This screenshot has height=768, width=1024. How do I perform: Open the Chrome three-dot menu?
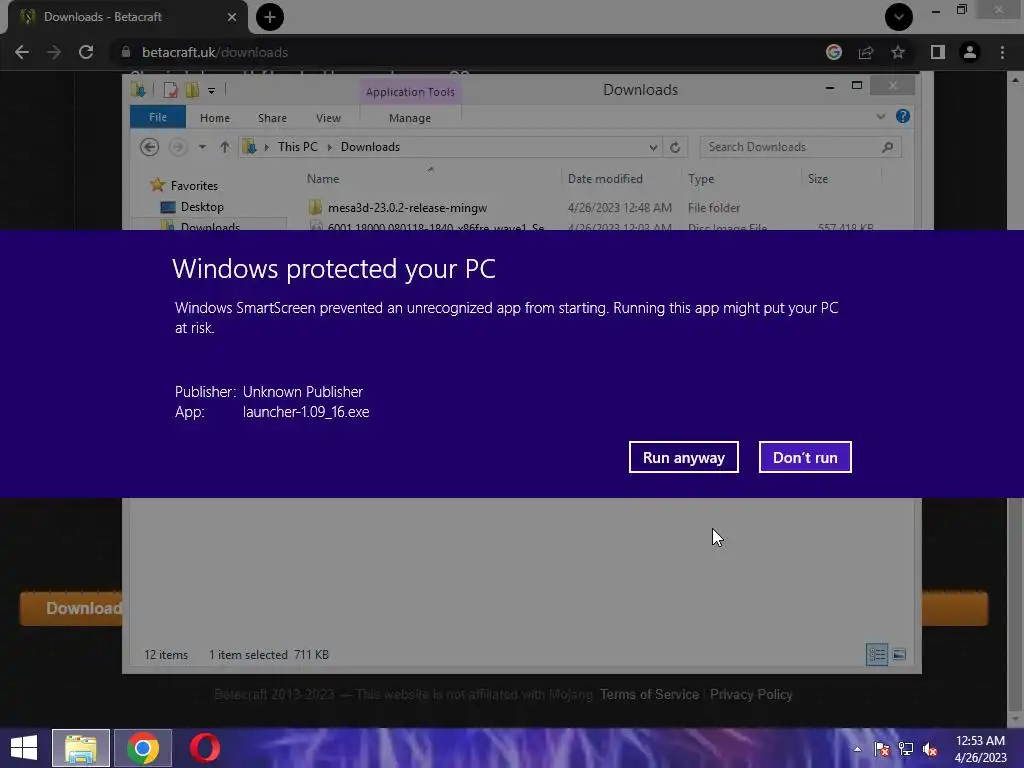(1002, 52)
